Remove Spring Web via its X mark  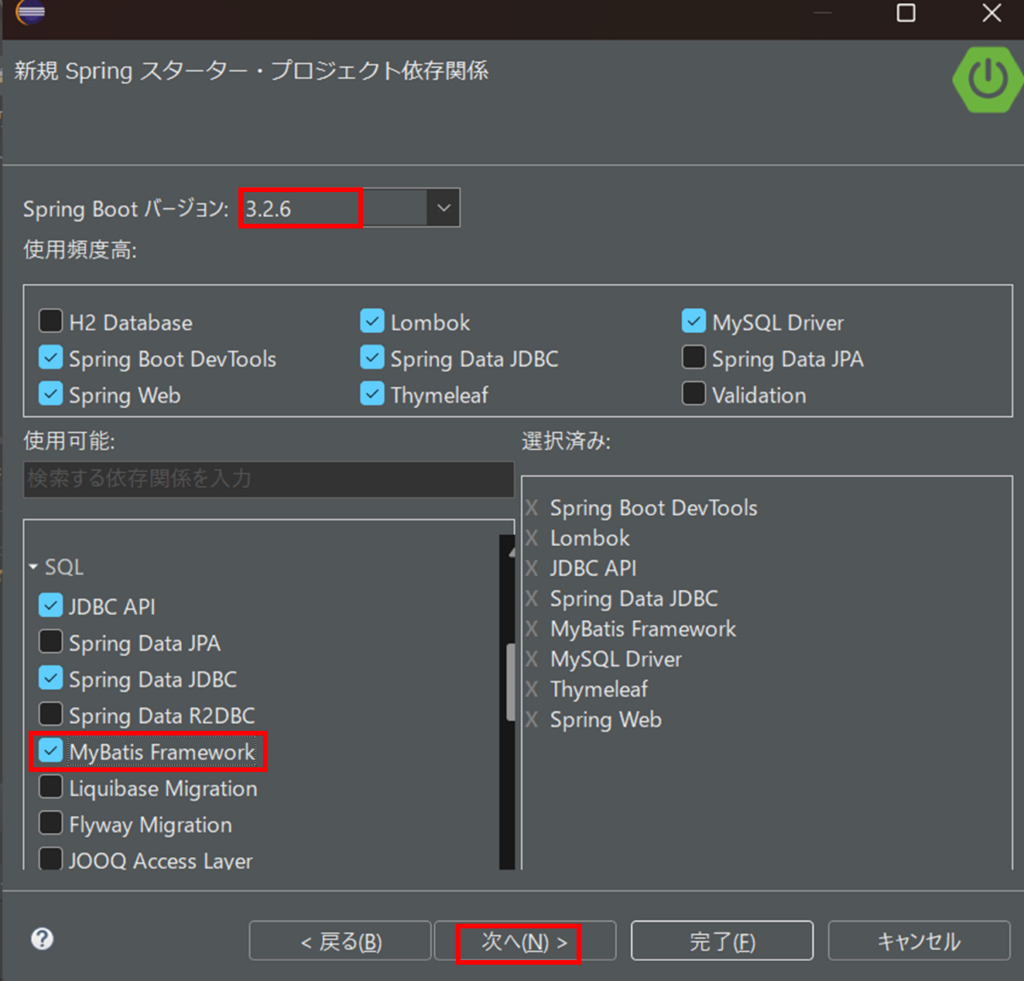pos(532,720)
